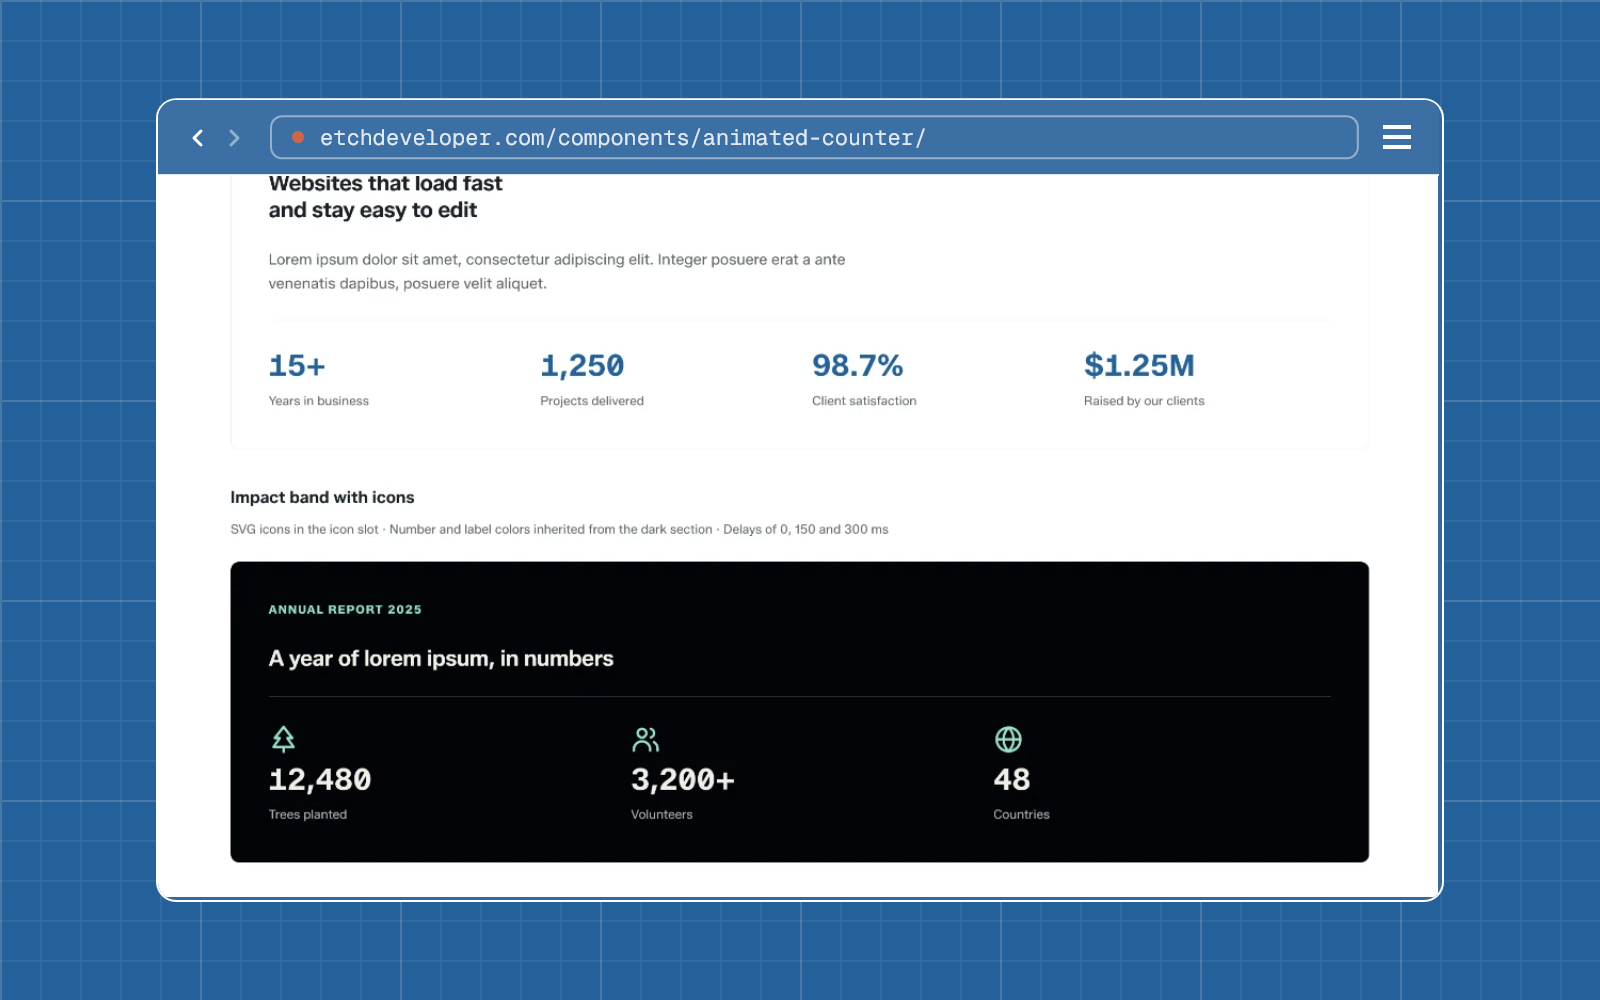Viewport: 1600px width, 1000px height.
Task: Click the Client satisfaction label
Action: point(864,401)
